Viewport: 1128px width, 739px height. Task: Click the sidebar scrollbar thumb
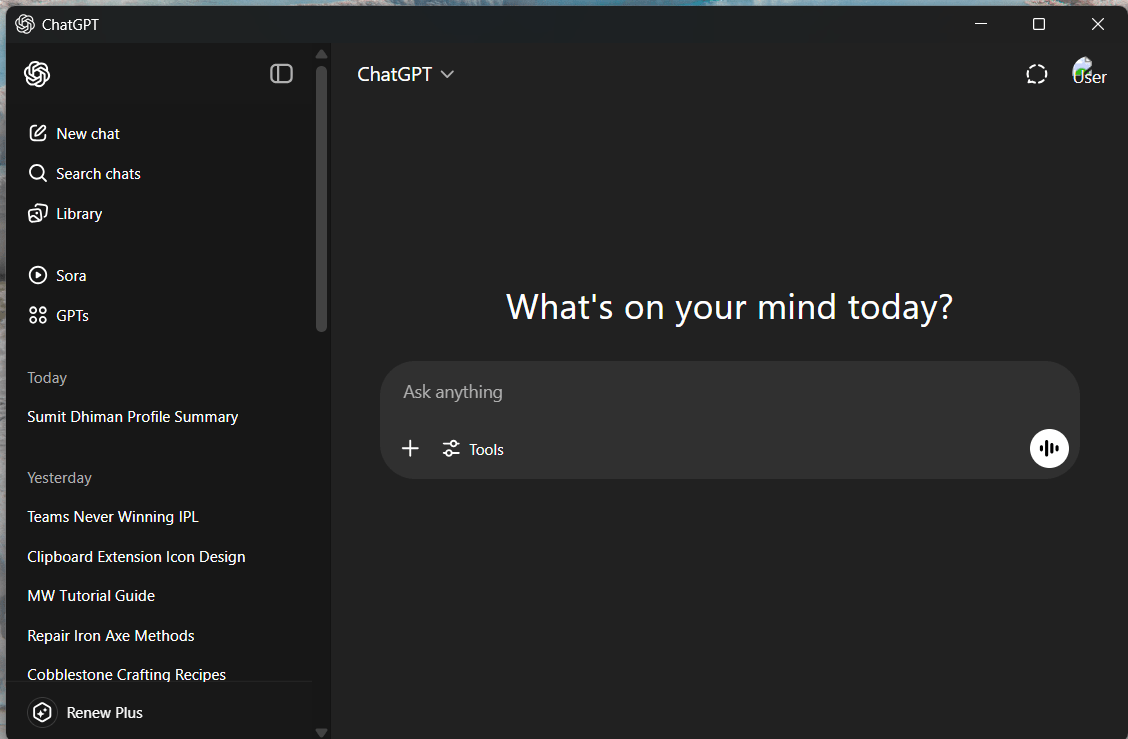tap(322, 199)
